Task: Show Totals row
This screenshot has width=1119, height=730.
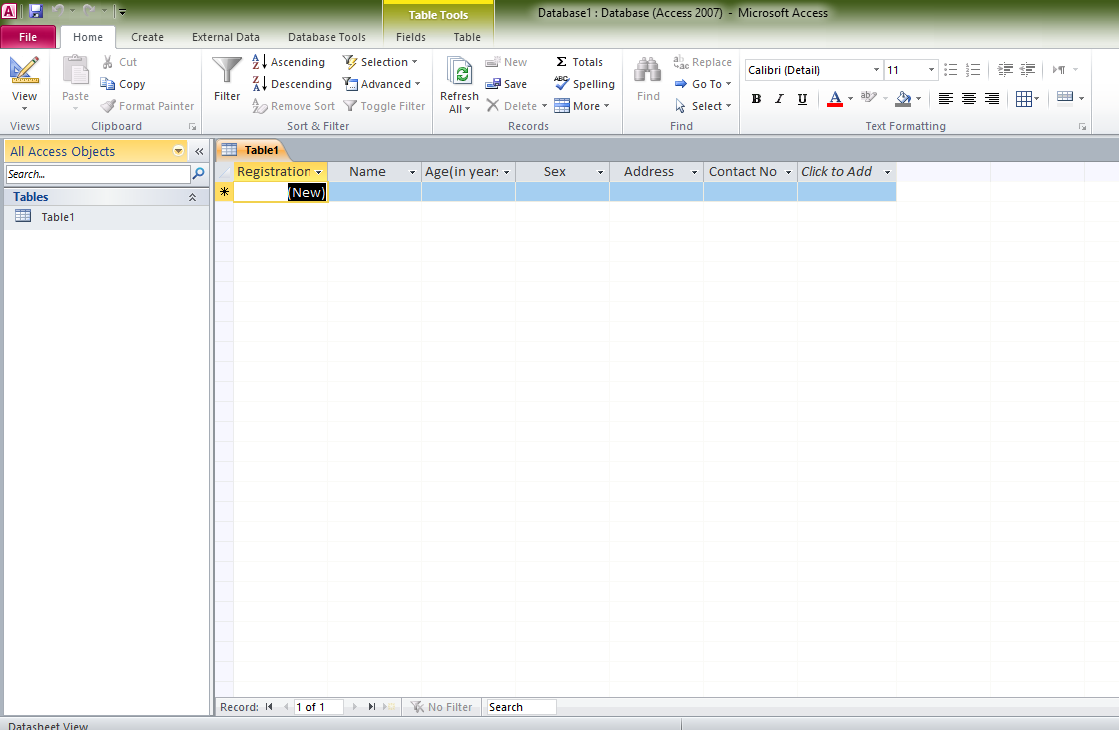Action: tap(579, 62)
